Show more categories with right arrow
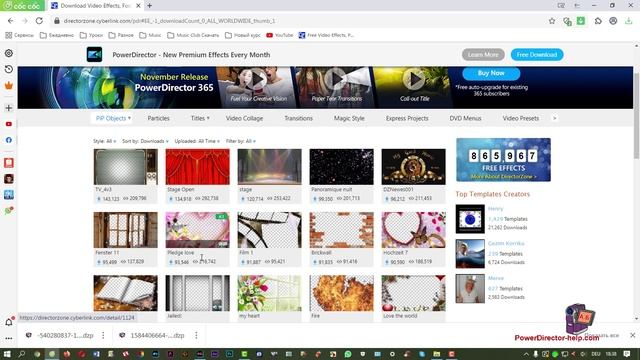Viewport: 640px width, 360px height. click(x=554, y=118)
